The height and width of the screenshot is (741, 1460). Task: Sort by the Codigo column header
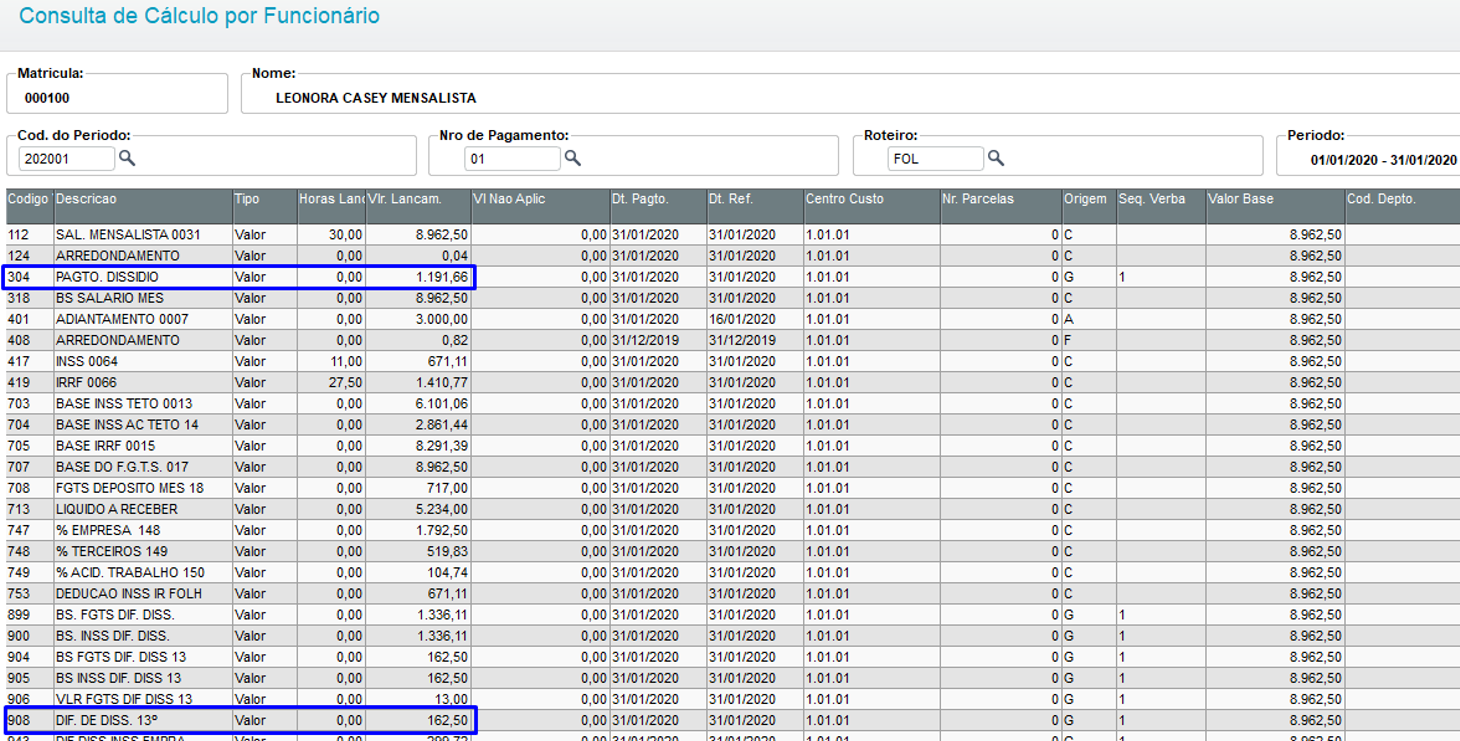point(30,206)
